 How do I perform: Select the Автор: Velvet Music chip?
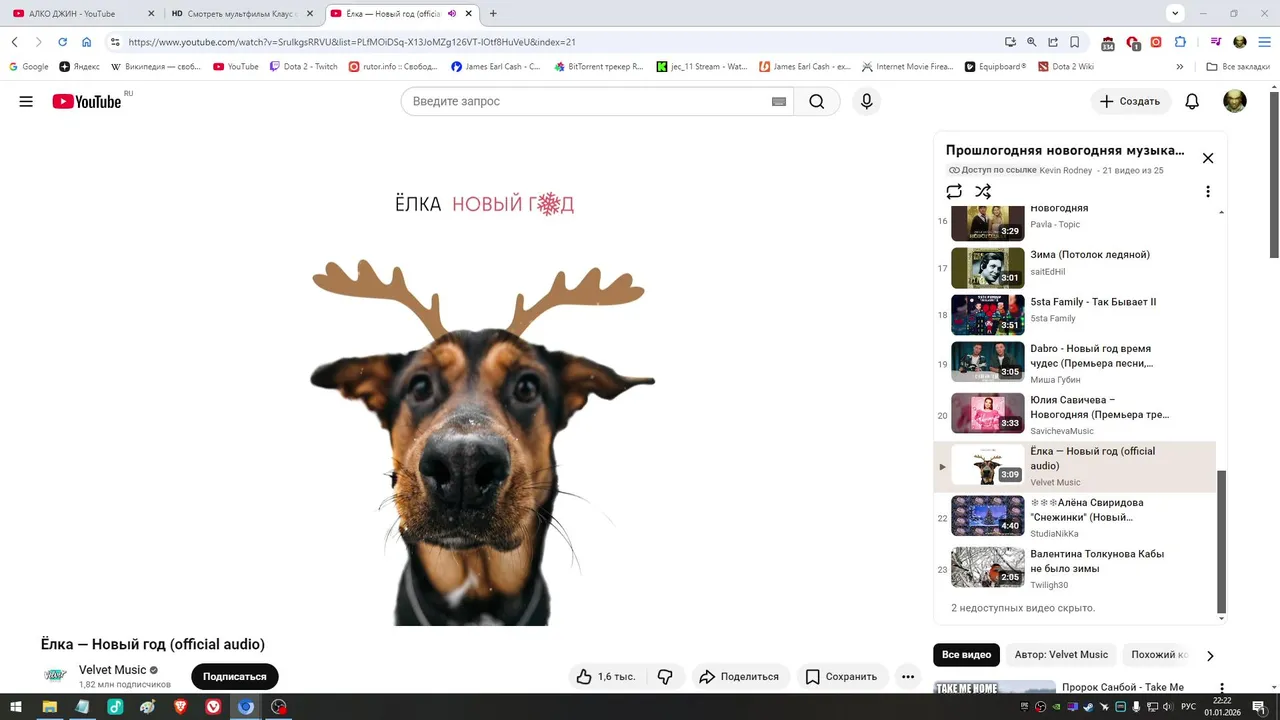tap(1061, 655)
